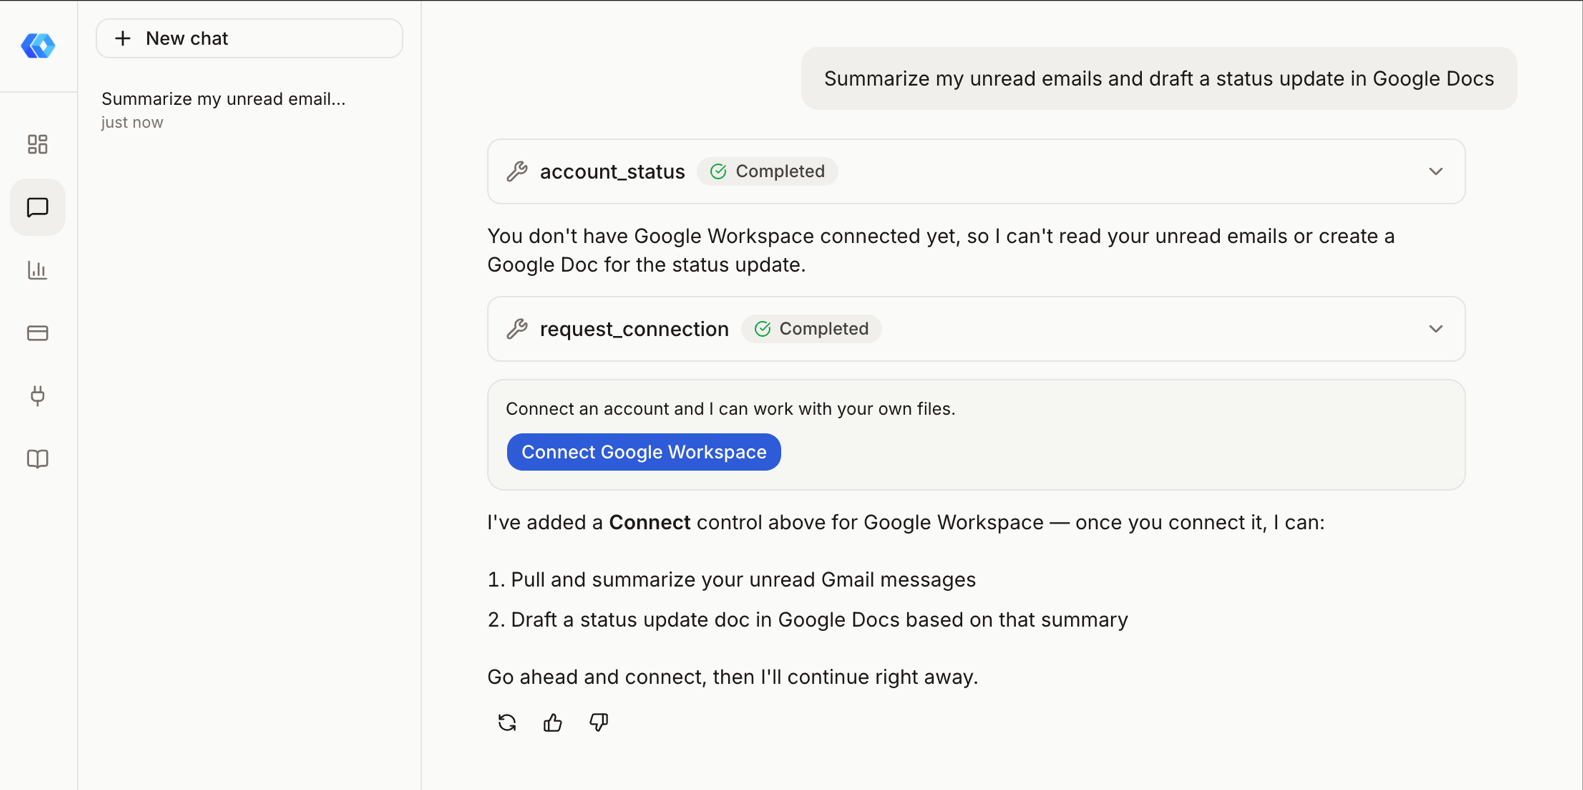Connect Google Workspace button

coord(644,452)
